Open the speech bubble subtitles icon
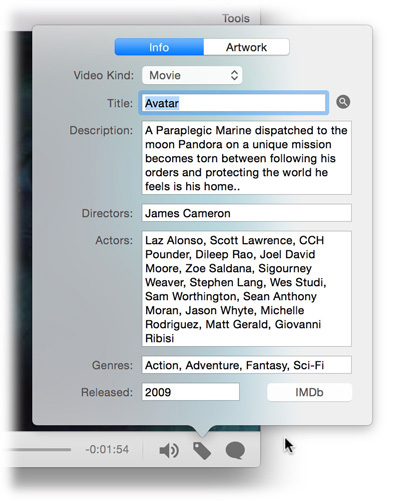 [235, 450]
